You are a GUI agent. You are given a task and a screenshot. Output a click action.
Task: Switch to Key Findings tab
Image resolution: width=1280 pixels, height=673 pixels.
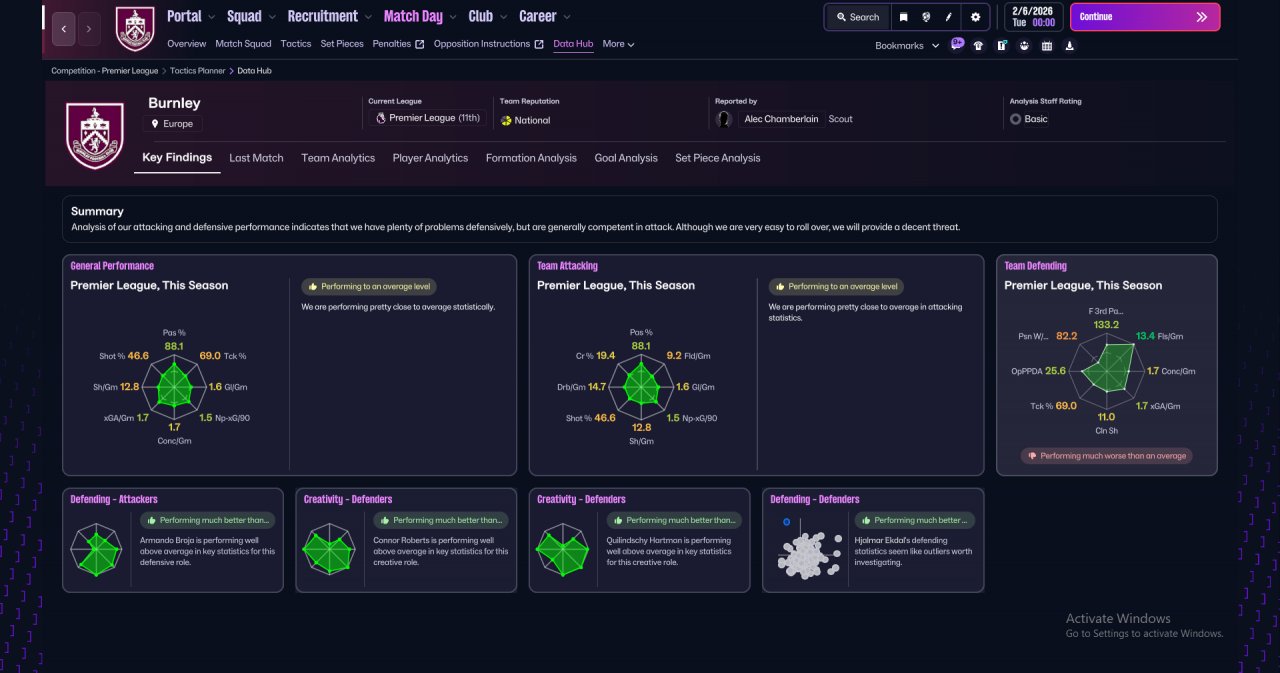tap(177, 158)
